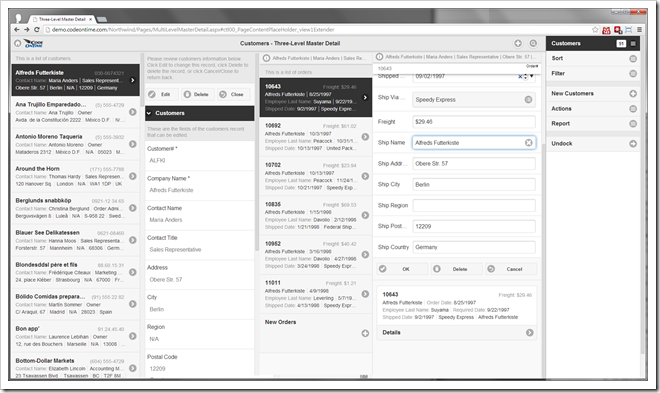Reload the page in the browser
The image size is (660, 393).
point(36,29)
